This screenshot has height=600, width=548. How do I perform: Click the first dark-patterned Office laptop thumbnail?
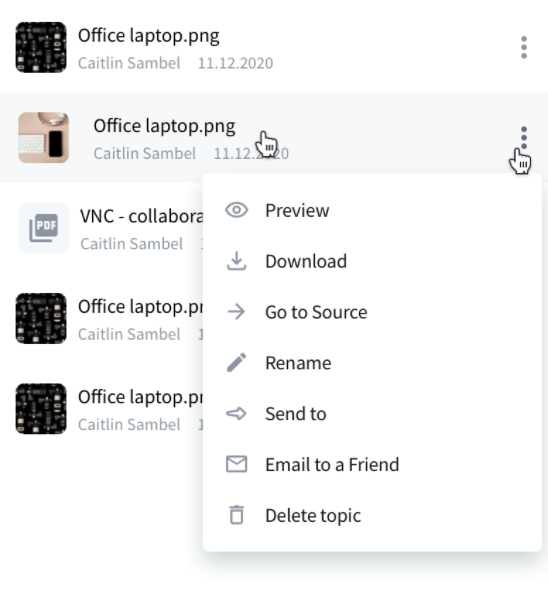point(41,47)
